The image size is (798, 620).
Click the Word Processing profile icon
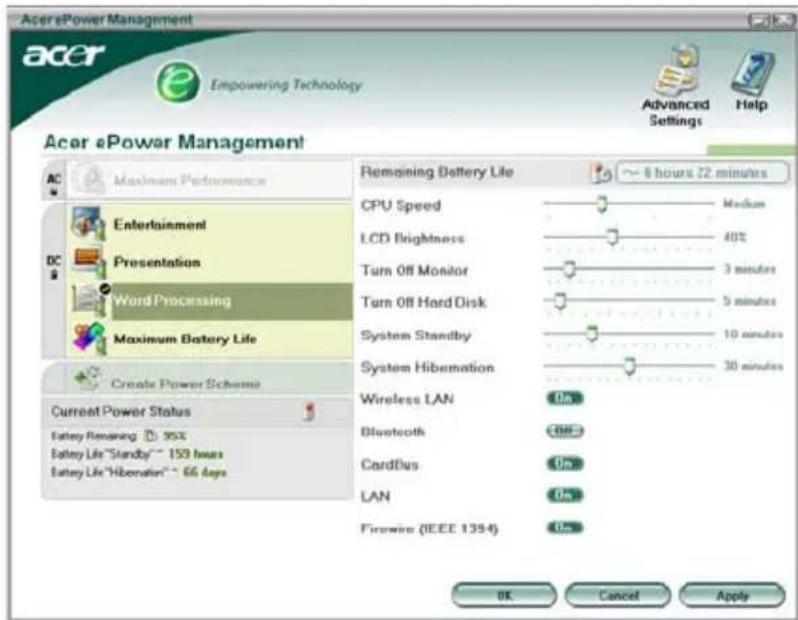pyautogui.click(x=90, y=300)
